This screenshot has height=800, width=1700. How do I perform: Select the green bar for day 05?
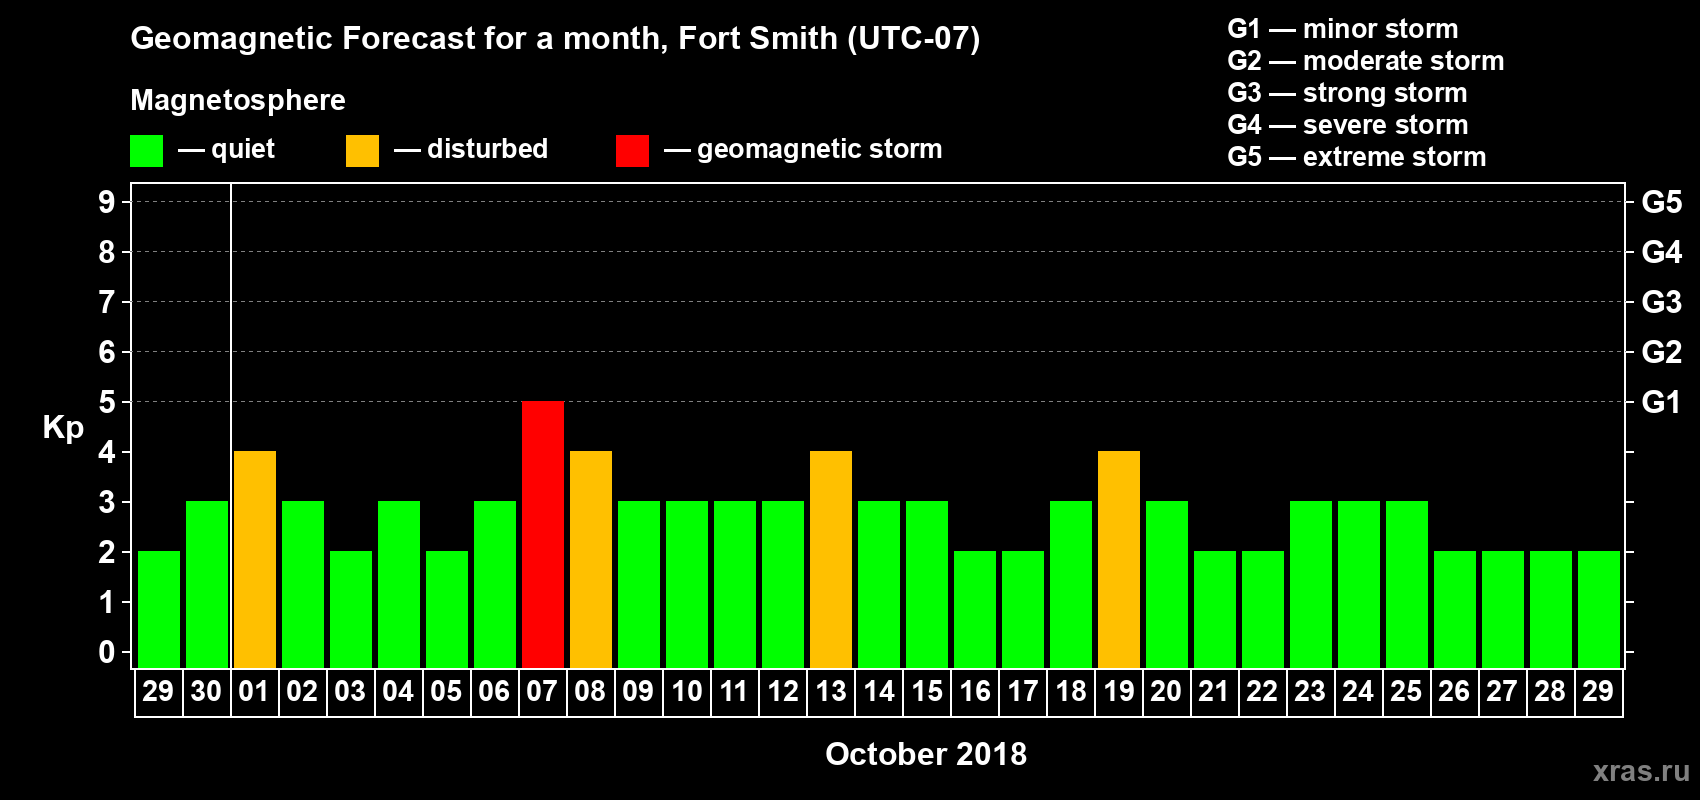(x=447, y=610)
